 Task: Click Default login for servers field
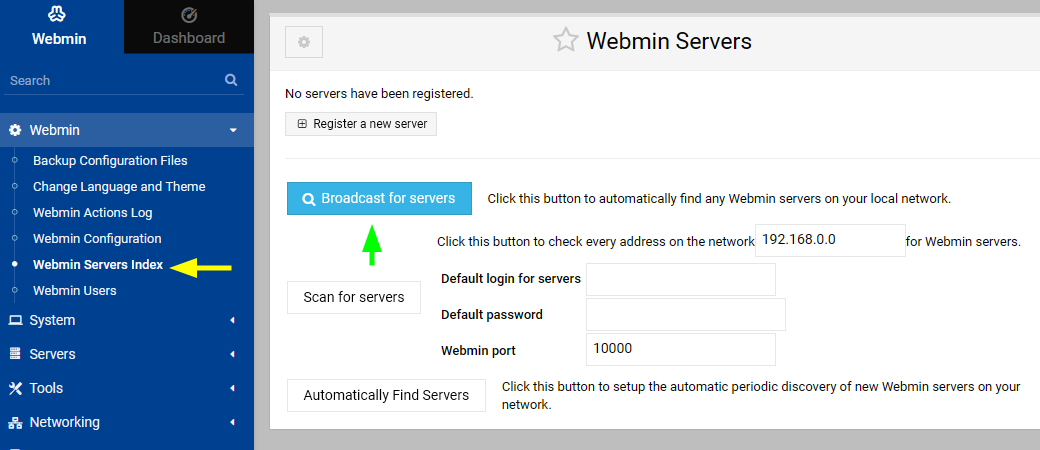(681, 279)
